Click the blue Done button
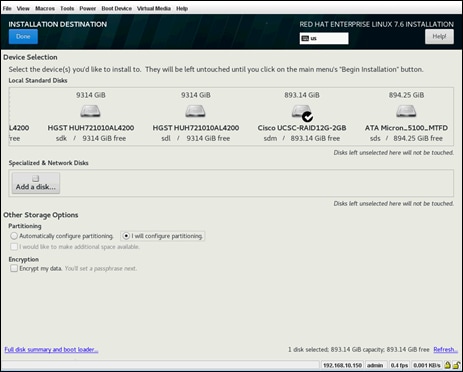Viewport: 463px width, 372px height. point(23,37)
